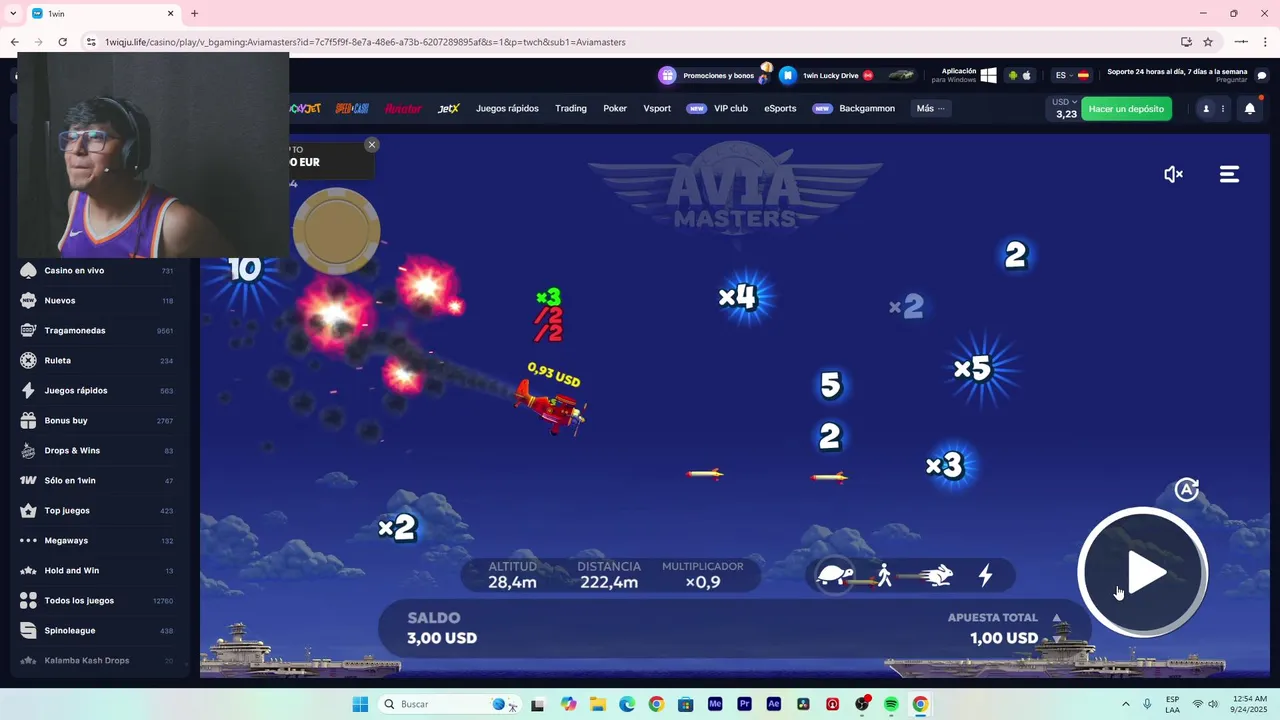The height and width of the screenshot is (720, 1280).
Task: Open Aviator game logo link
Action: (403, 108)
